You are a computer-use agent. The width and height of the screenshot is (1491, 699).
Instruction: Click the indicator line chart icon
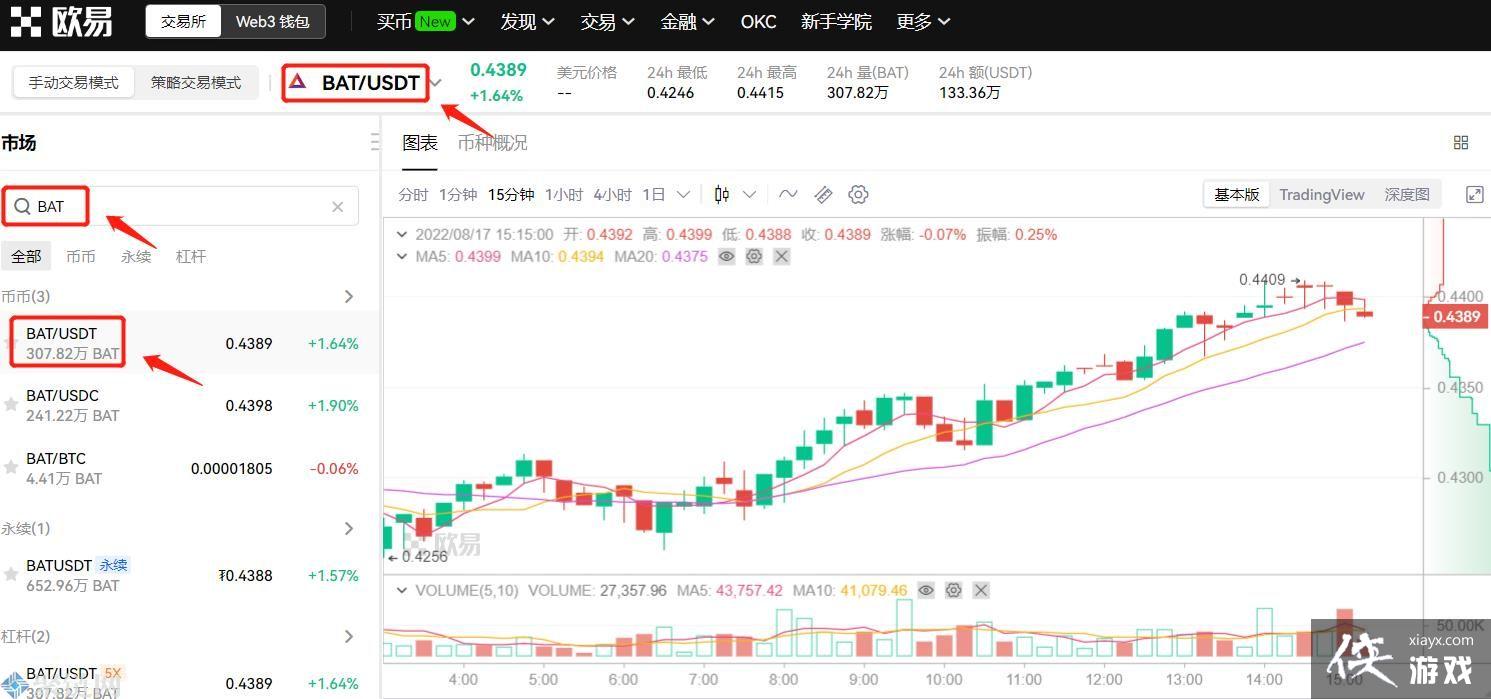[x=788, y=194]
